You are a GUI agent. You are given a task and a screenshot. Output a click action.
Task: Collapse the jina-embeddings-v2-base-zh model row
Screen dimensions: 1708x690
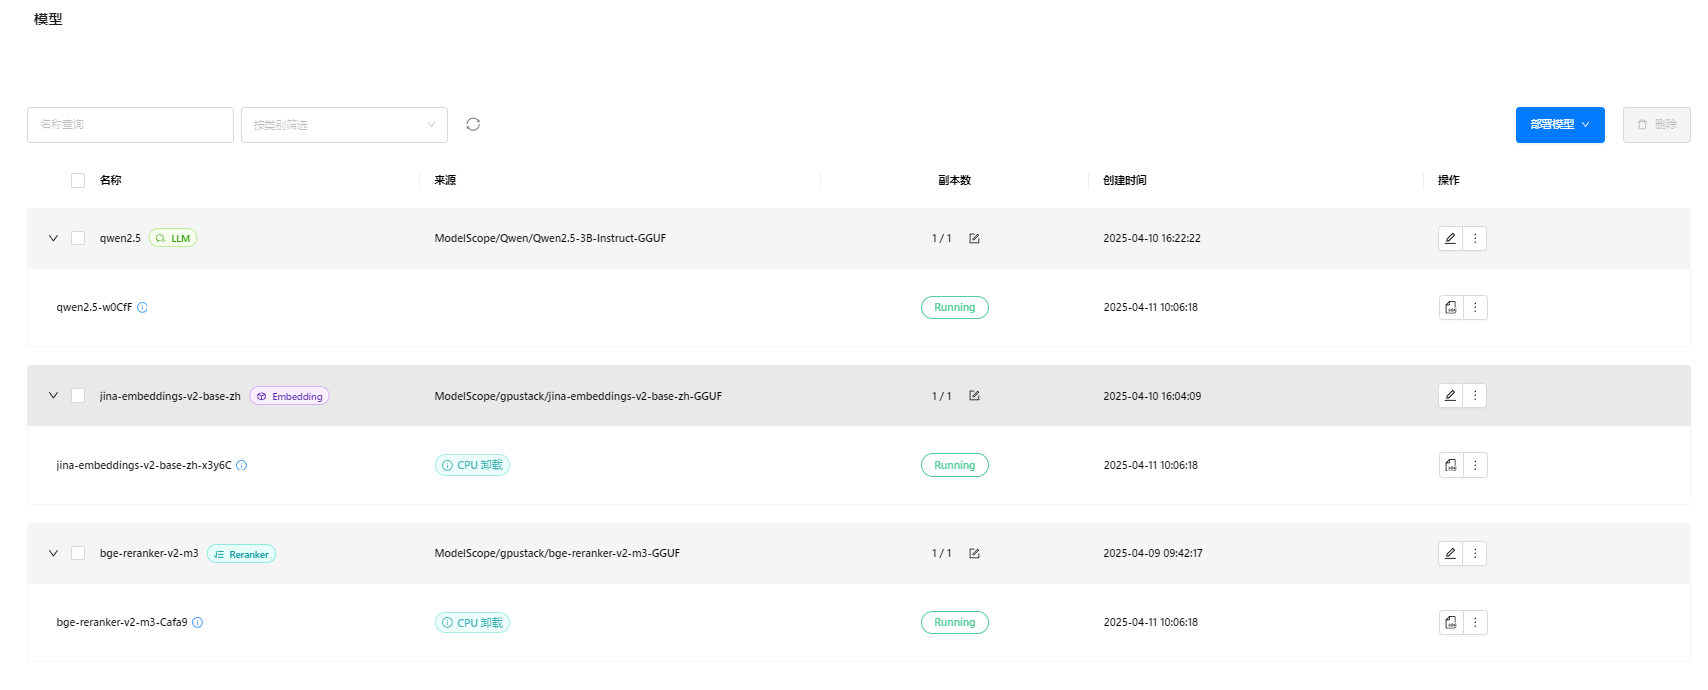click(53, 396)
